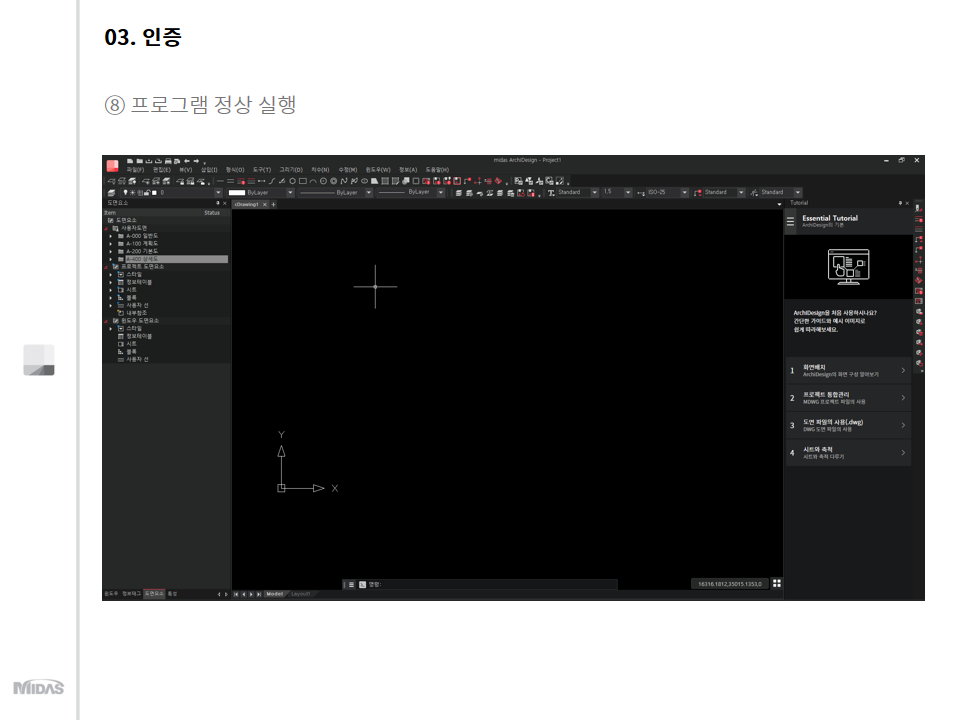Add a new drawing tab with plus button
Screen dimensions: 960x720
point(273,204)
